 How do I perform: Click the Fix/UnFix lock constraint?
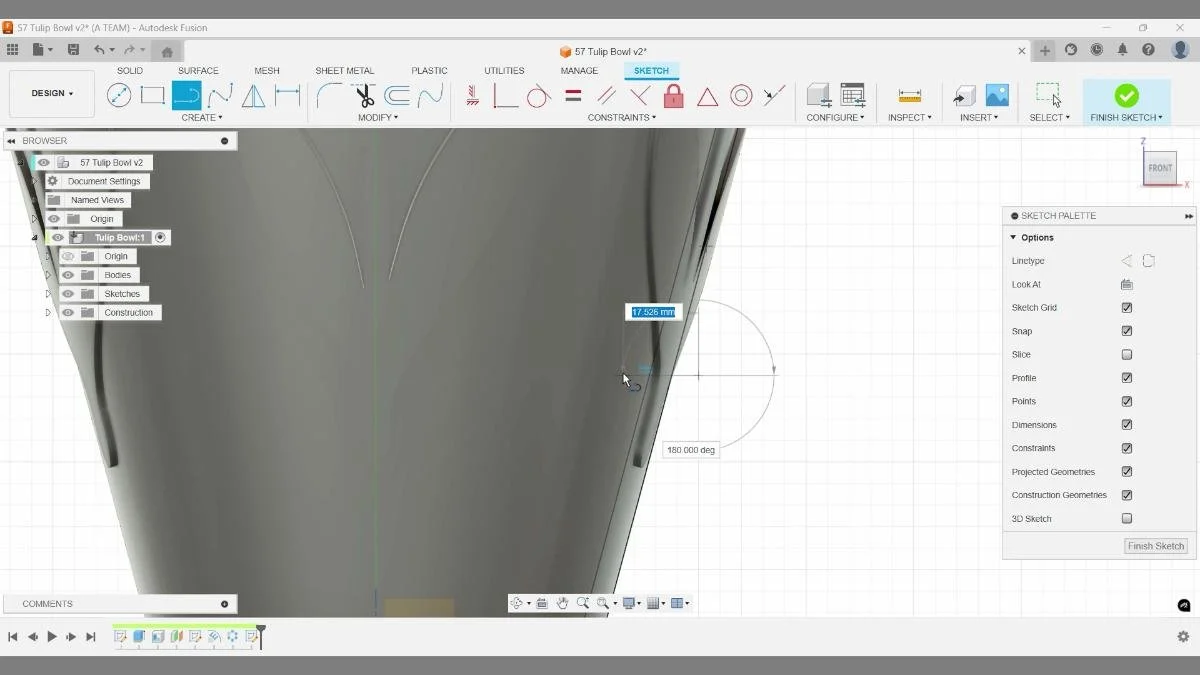(x=673, y=95)
